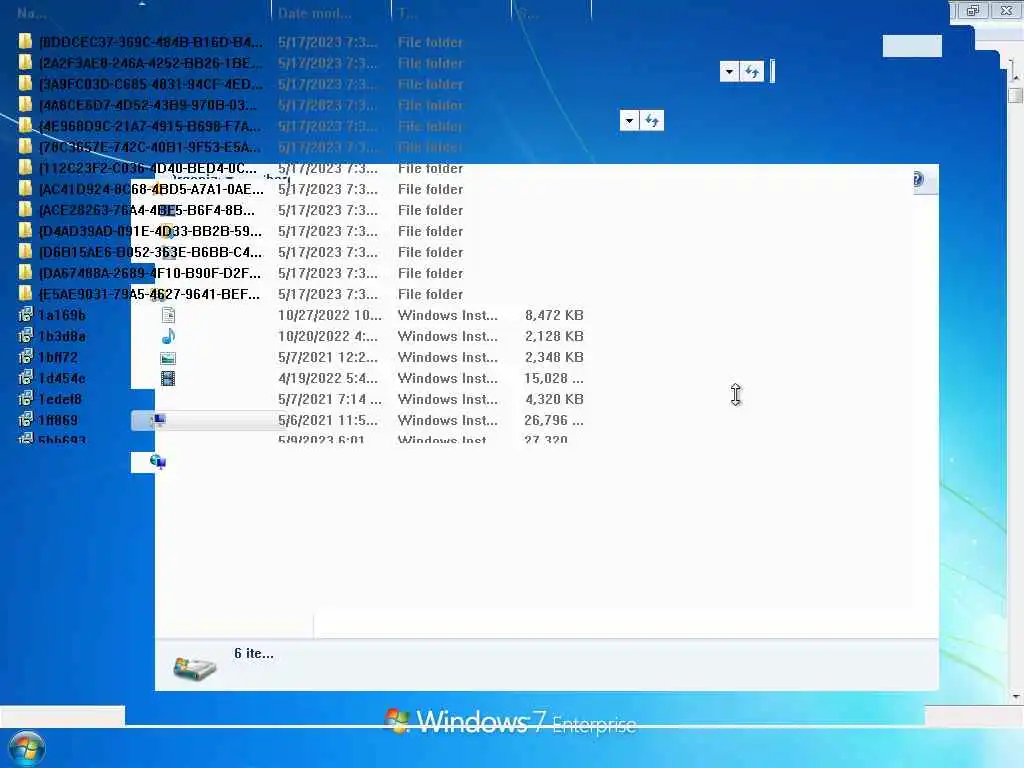
Task: Click the drive icon in details pane
Action: tap(195, 668)
